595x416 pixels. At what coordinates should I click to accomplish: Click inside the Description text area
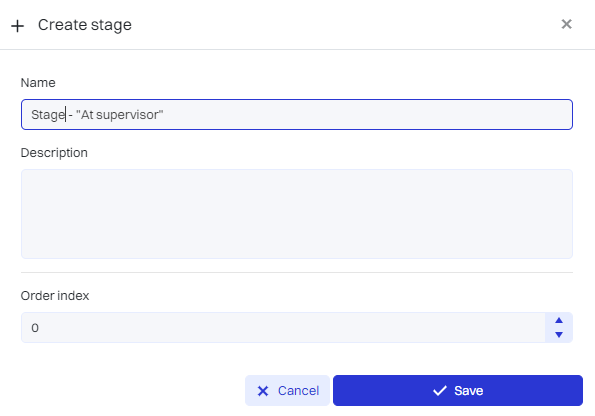[x=297, y=214]
